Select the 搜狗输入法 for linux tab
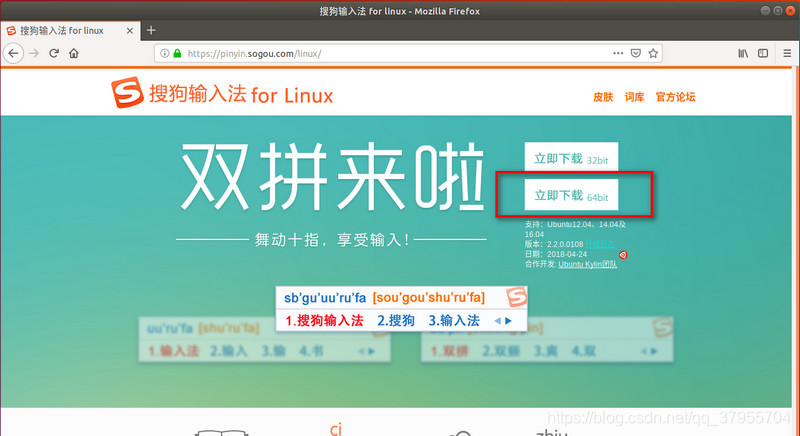The width and height of the screenshot is (800, 436). point(70,31)
